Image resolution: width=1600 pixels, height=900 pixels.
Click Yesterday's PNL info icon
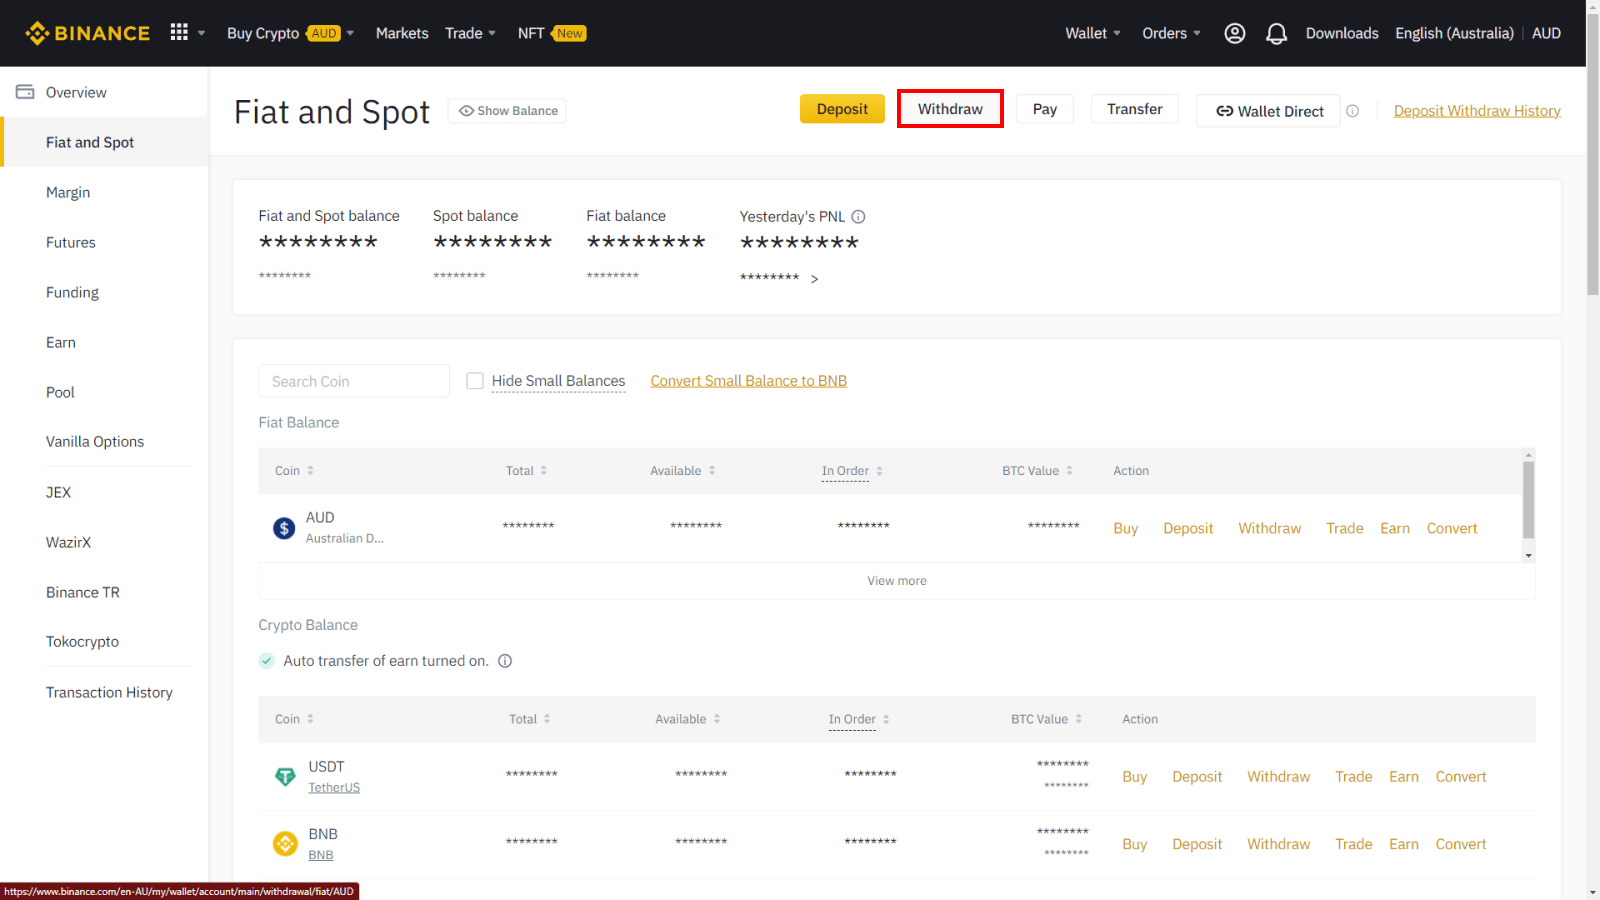pos(858,216)
